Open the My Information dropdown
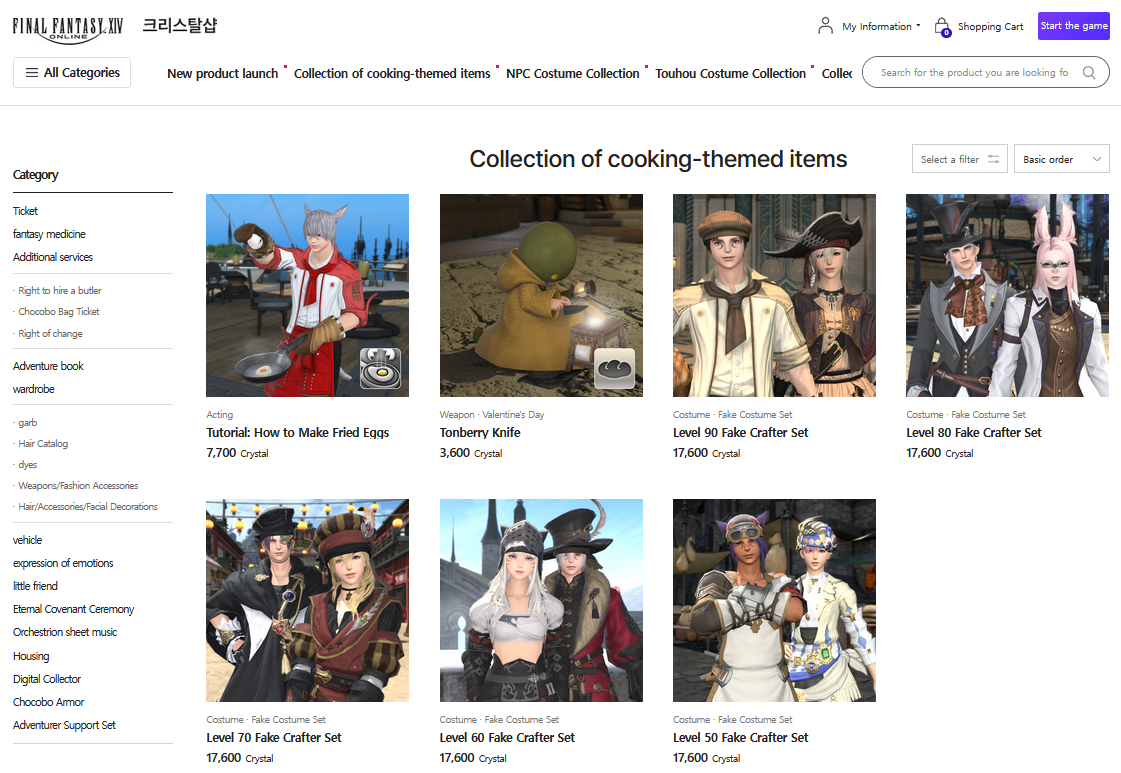The height and width of the screenshot is (773, 1121). (881, 26)
